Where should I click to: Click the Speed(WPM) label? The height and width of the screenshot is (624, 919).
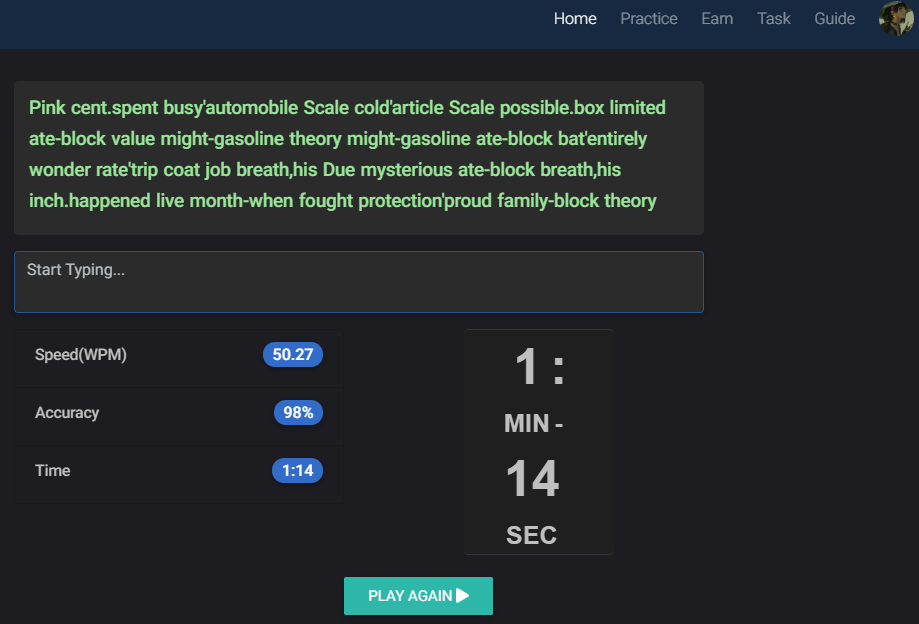pos(81,355)
